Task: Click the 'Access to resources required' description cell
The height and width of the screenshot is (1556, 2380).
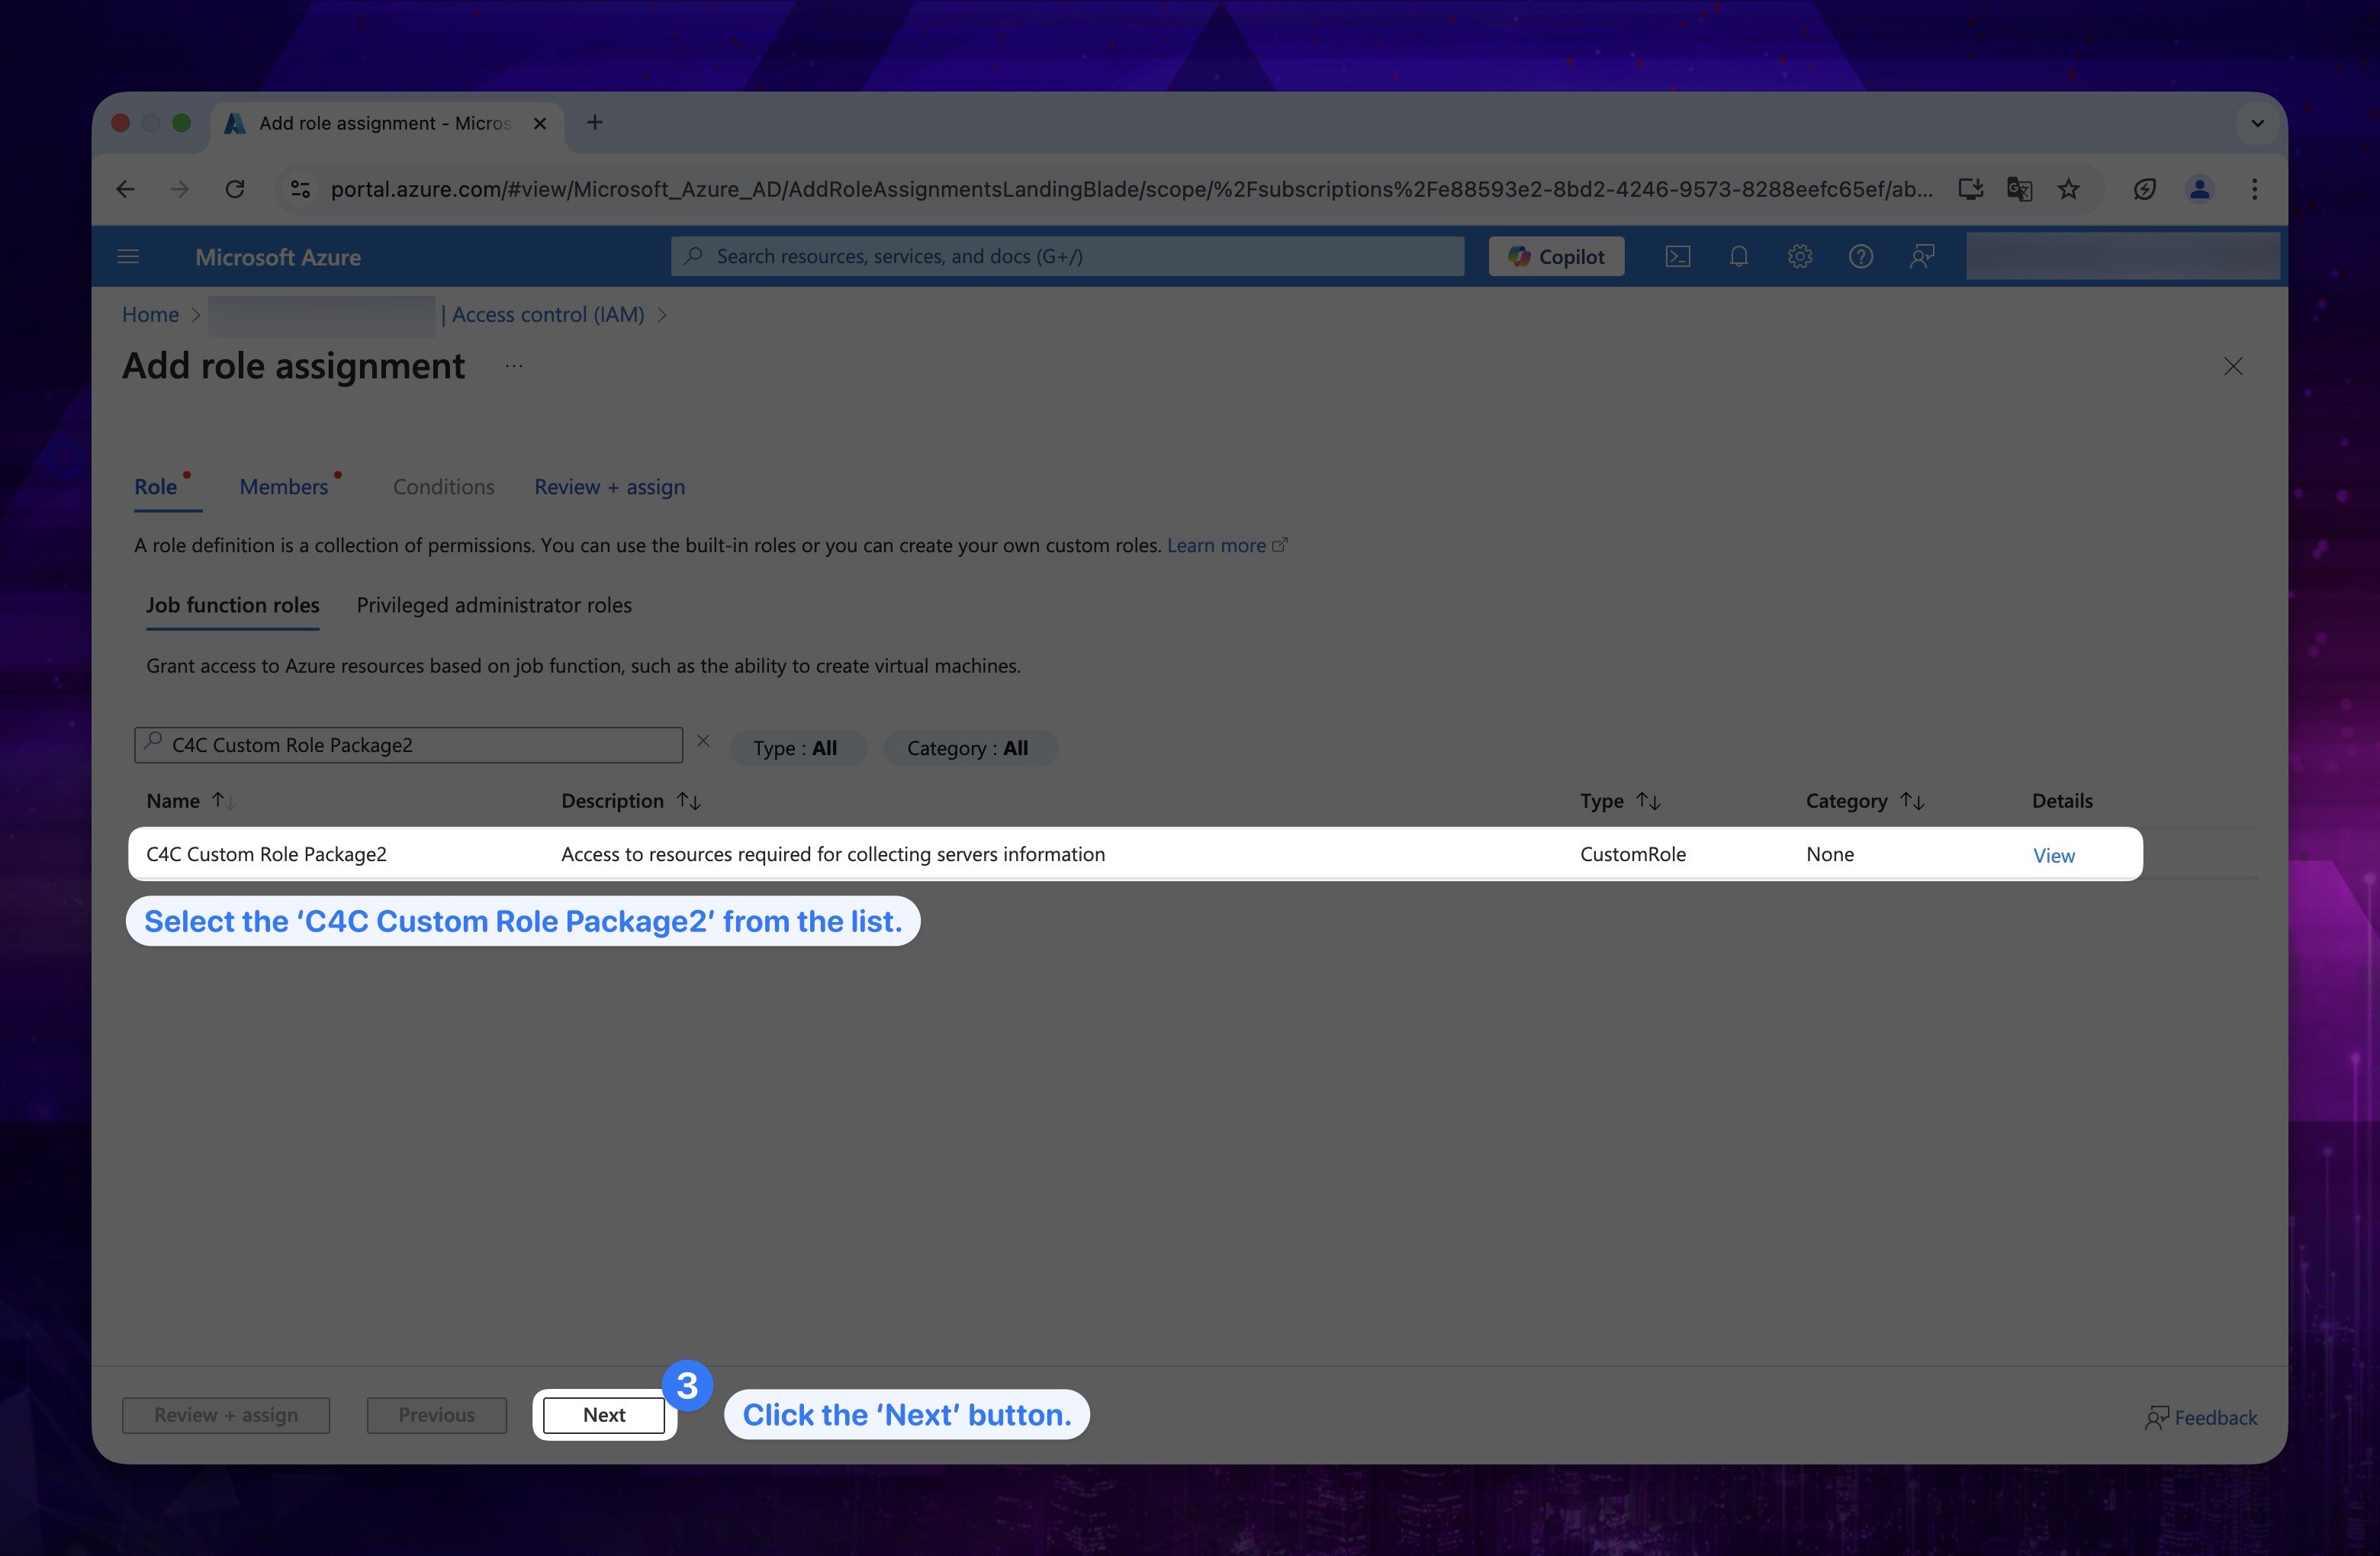Action: point(833,854)
